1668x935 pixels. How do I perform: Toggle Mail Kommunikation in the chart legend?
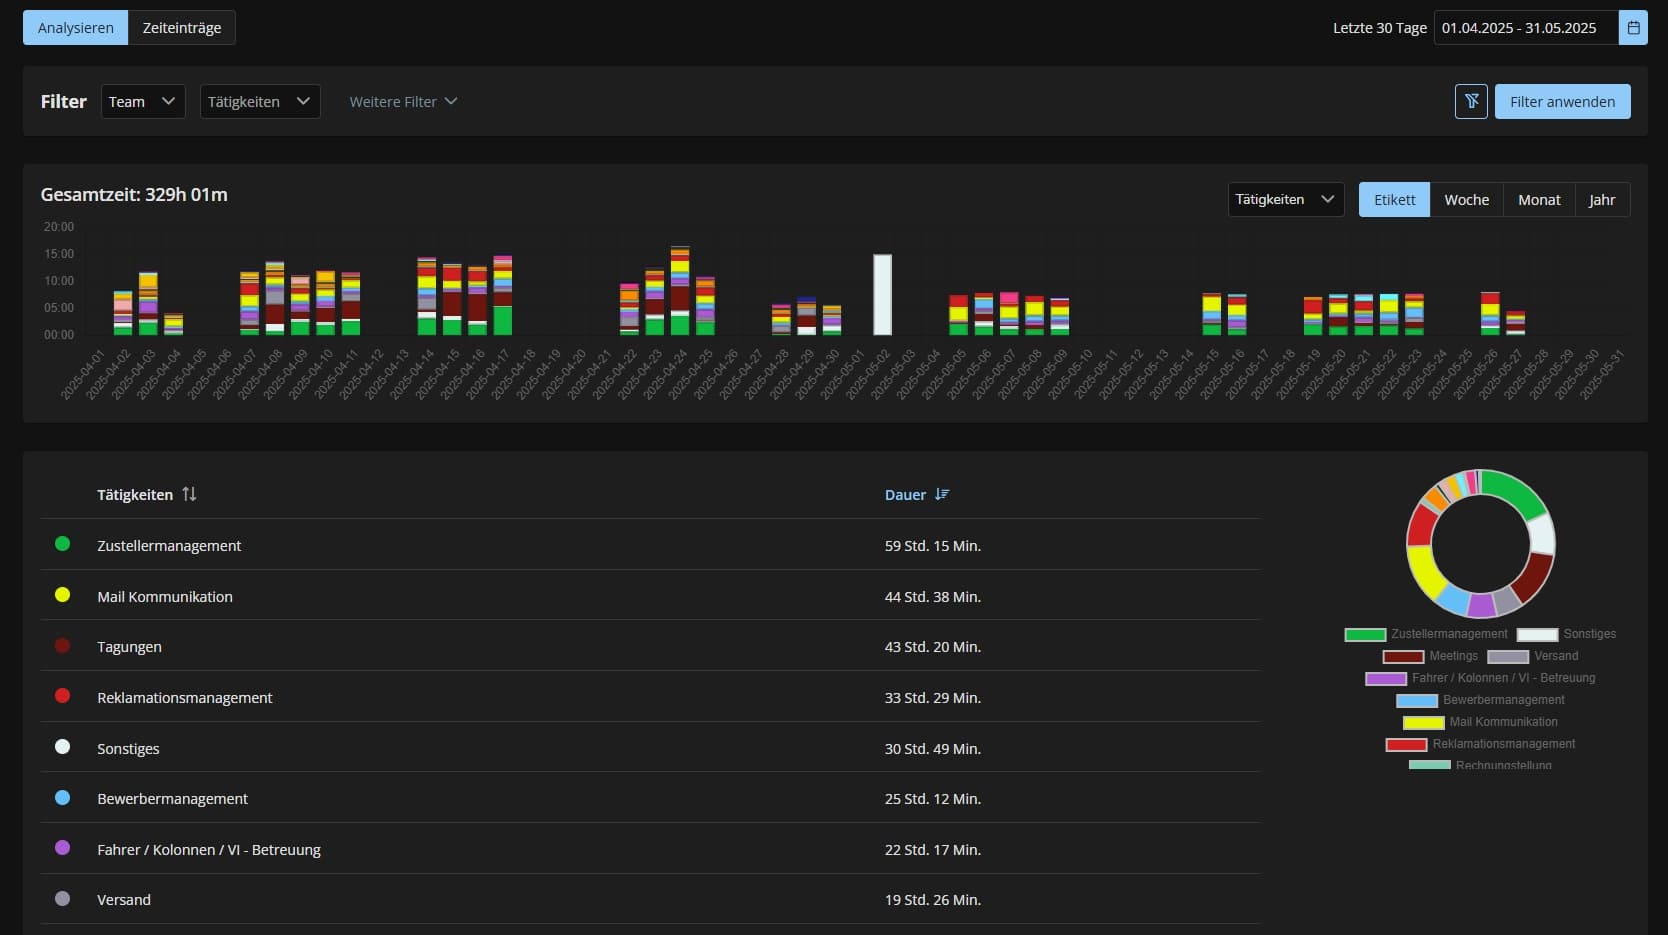(x=1480, y=722)
